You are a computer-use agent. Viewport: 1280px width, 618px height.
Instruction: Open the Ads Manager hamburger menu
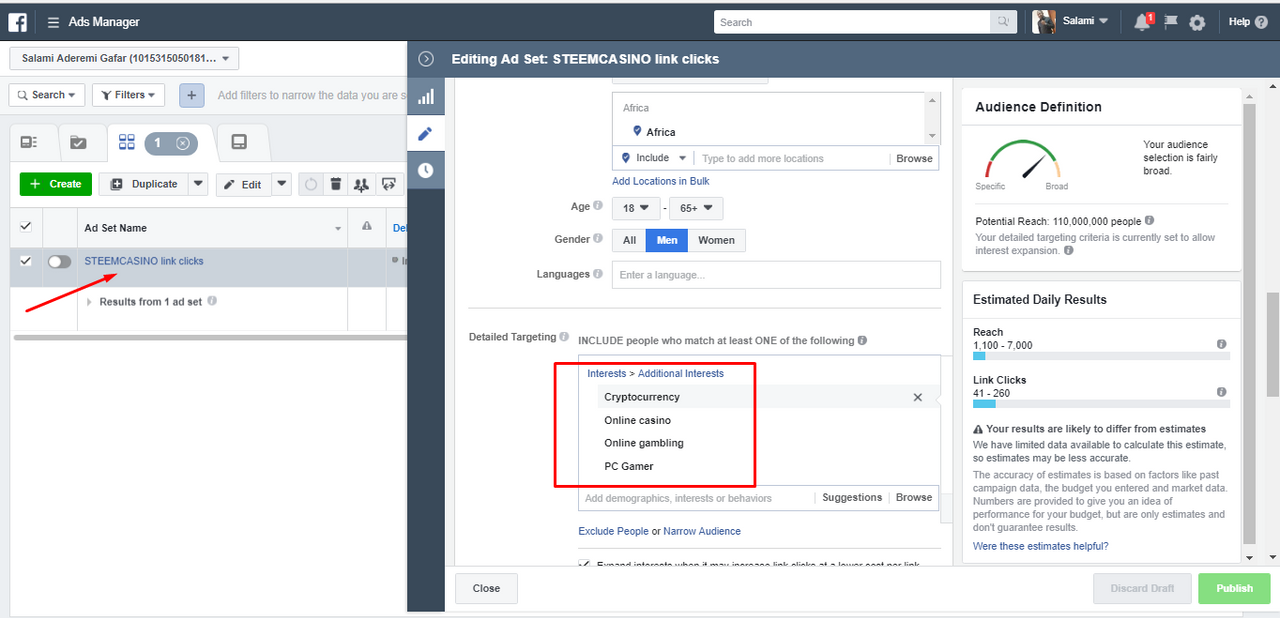tap(53, 22)
